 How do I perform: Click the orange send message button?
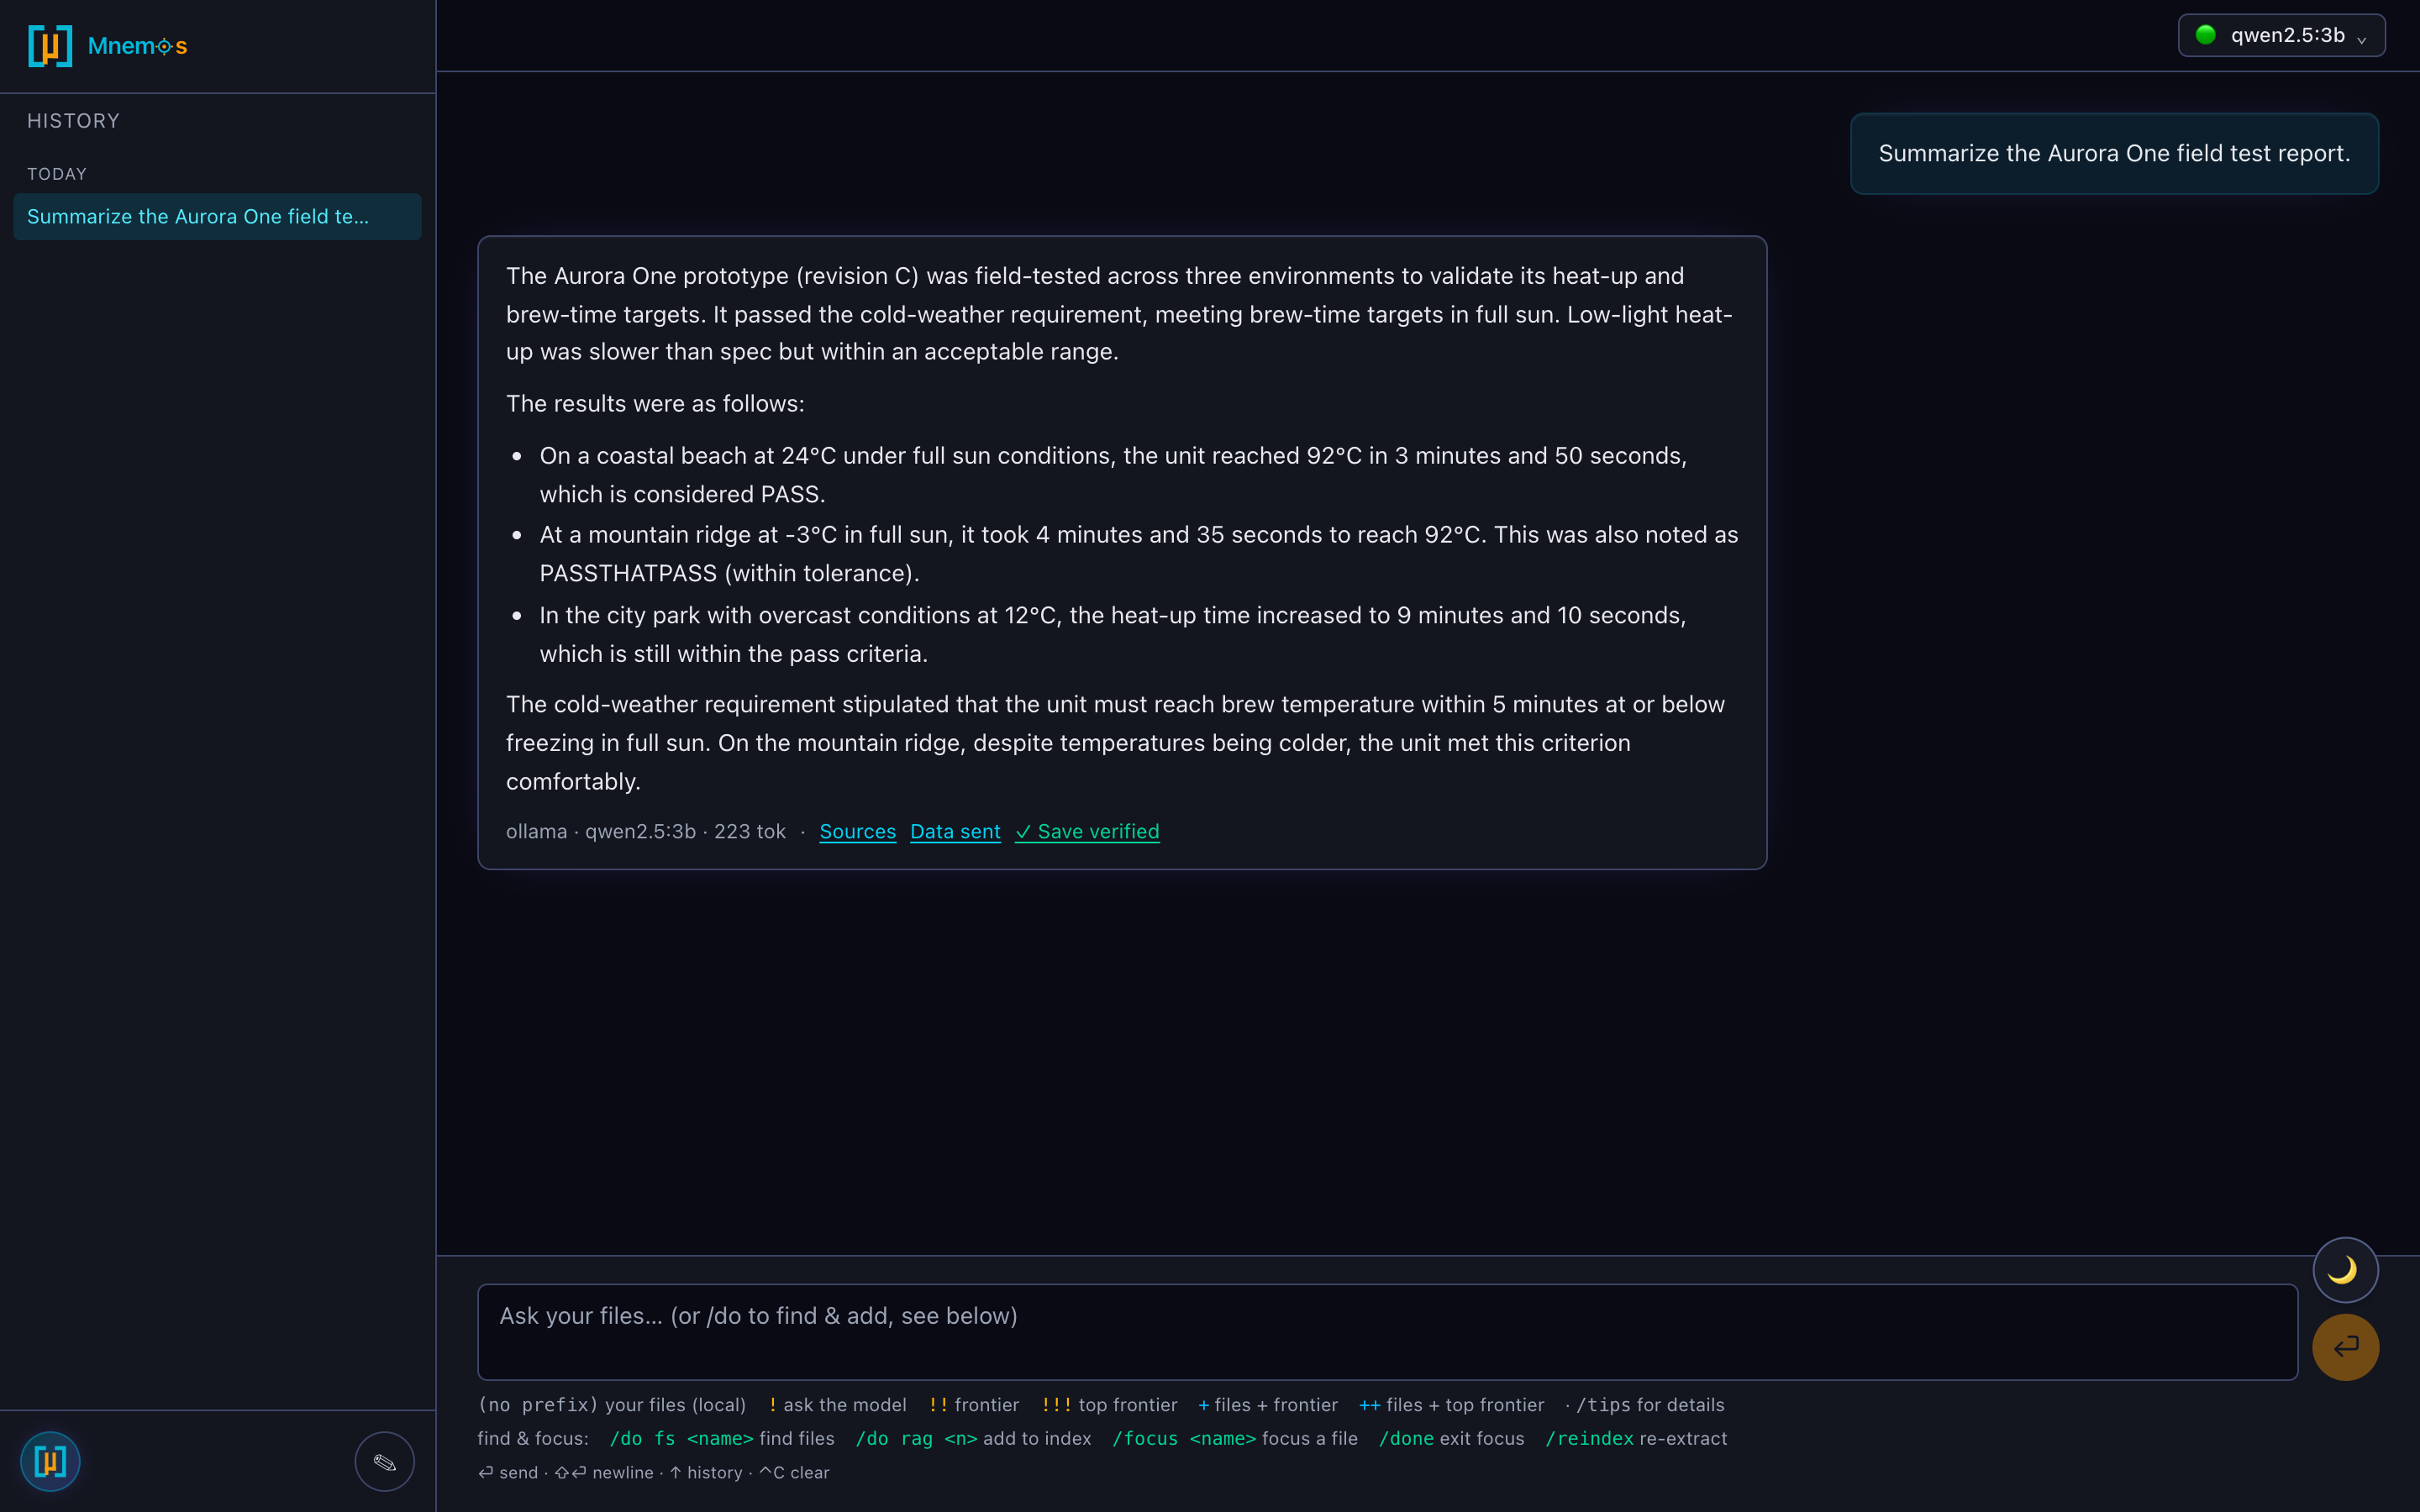2344,1347
